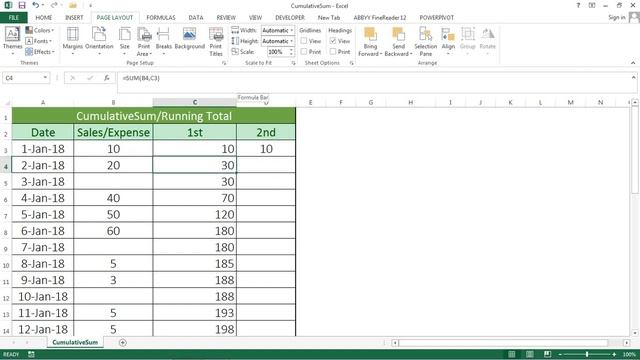Select the 6-Jan-18 date cell
Screen dimensions: 640x360
point(43,231)
